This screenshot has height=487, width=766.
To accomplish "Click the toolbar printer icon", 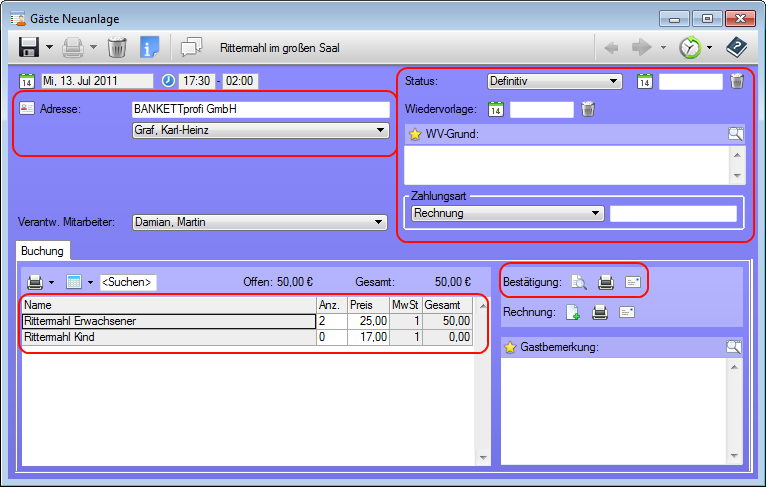I will (x=73, y=47).
